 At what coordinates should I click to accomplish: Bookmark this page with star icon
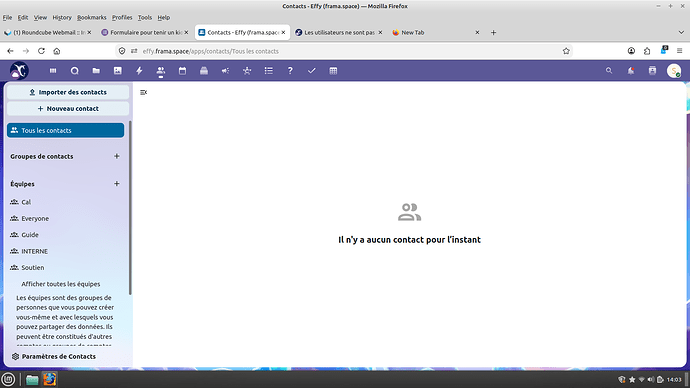click(x=566, y=51)
